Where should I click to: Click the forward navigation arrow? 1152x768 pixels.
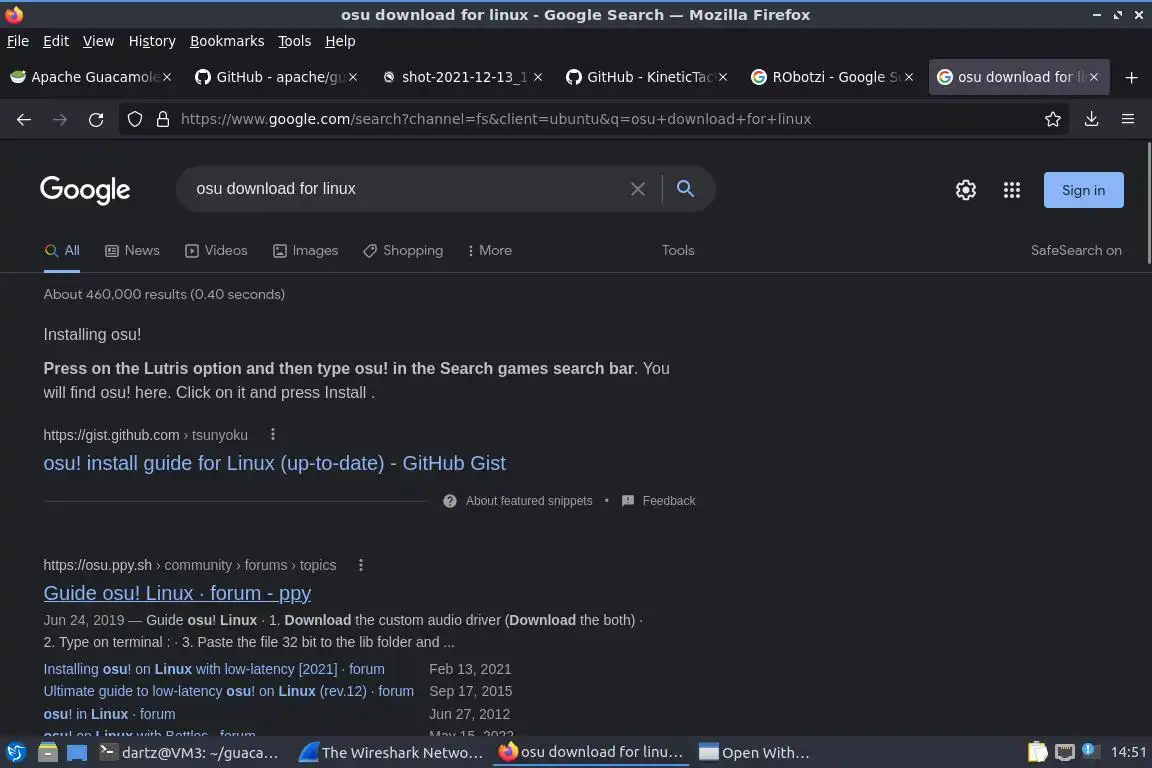(x=60, y=119)
